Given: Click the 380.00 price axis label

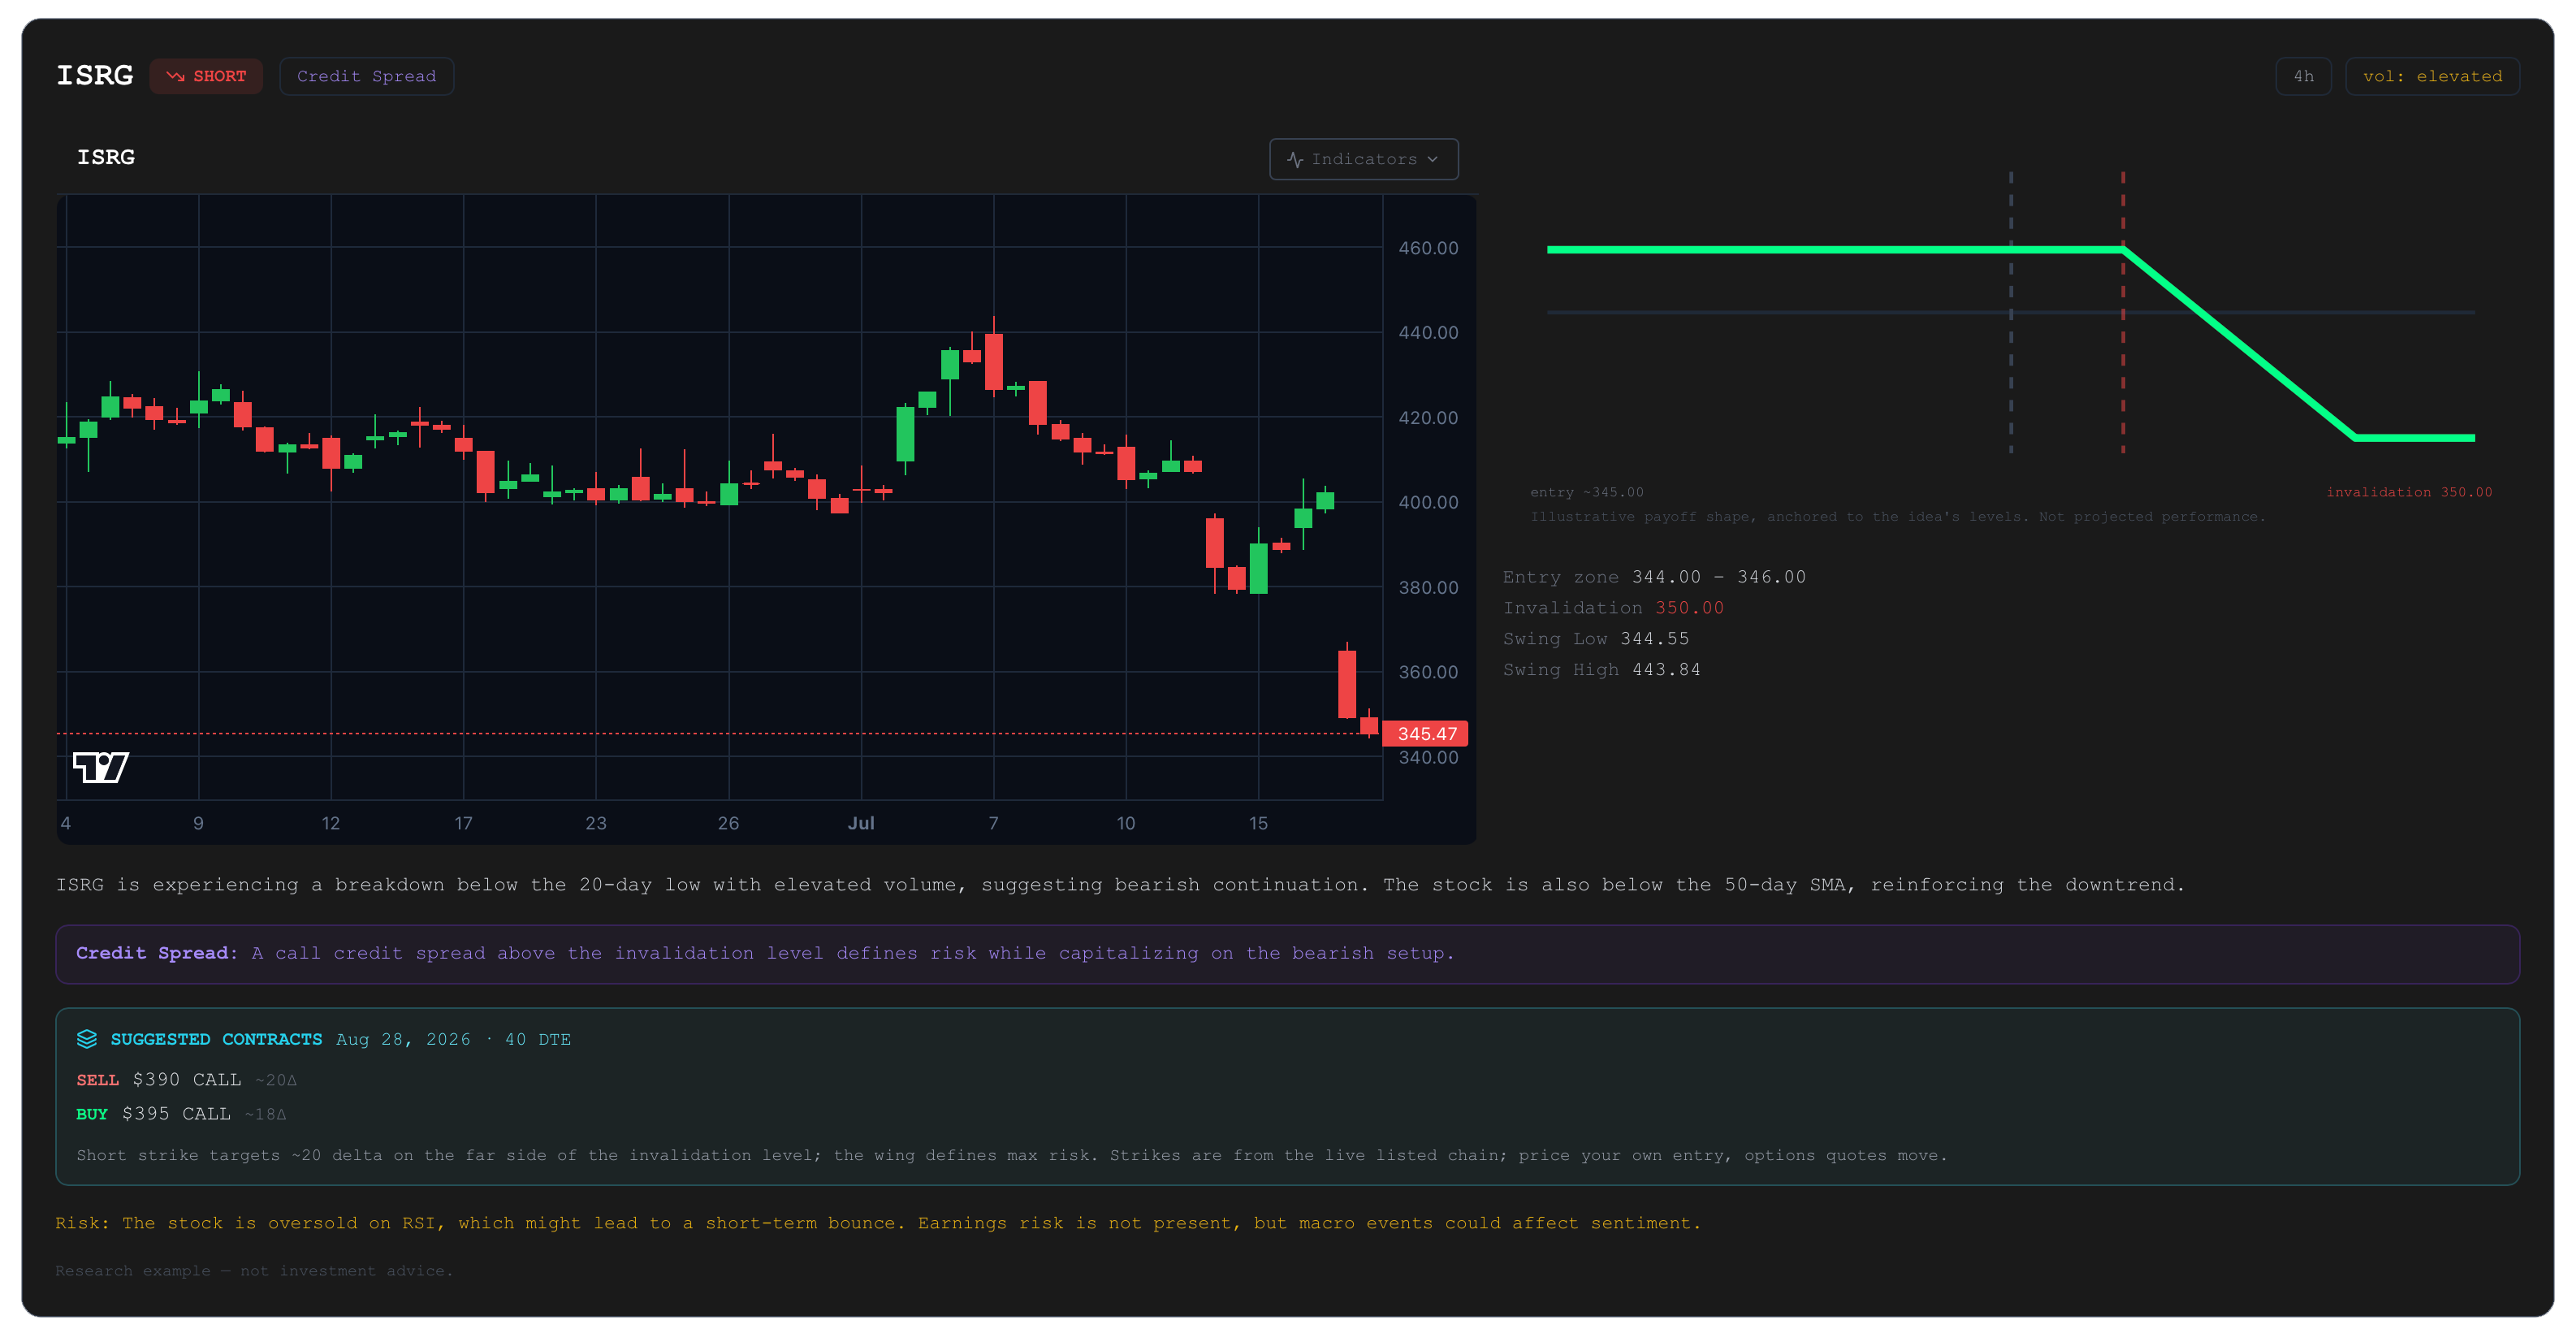Looking at the screenshot, I should click(1427, 587).
